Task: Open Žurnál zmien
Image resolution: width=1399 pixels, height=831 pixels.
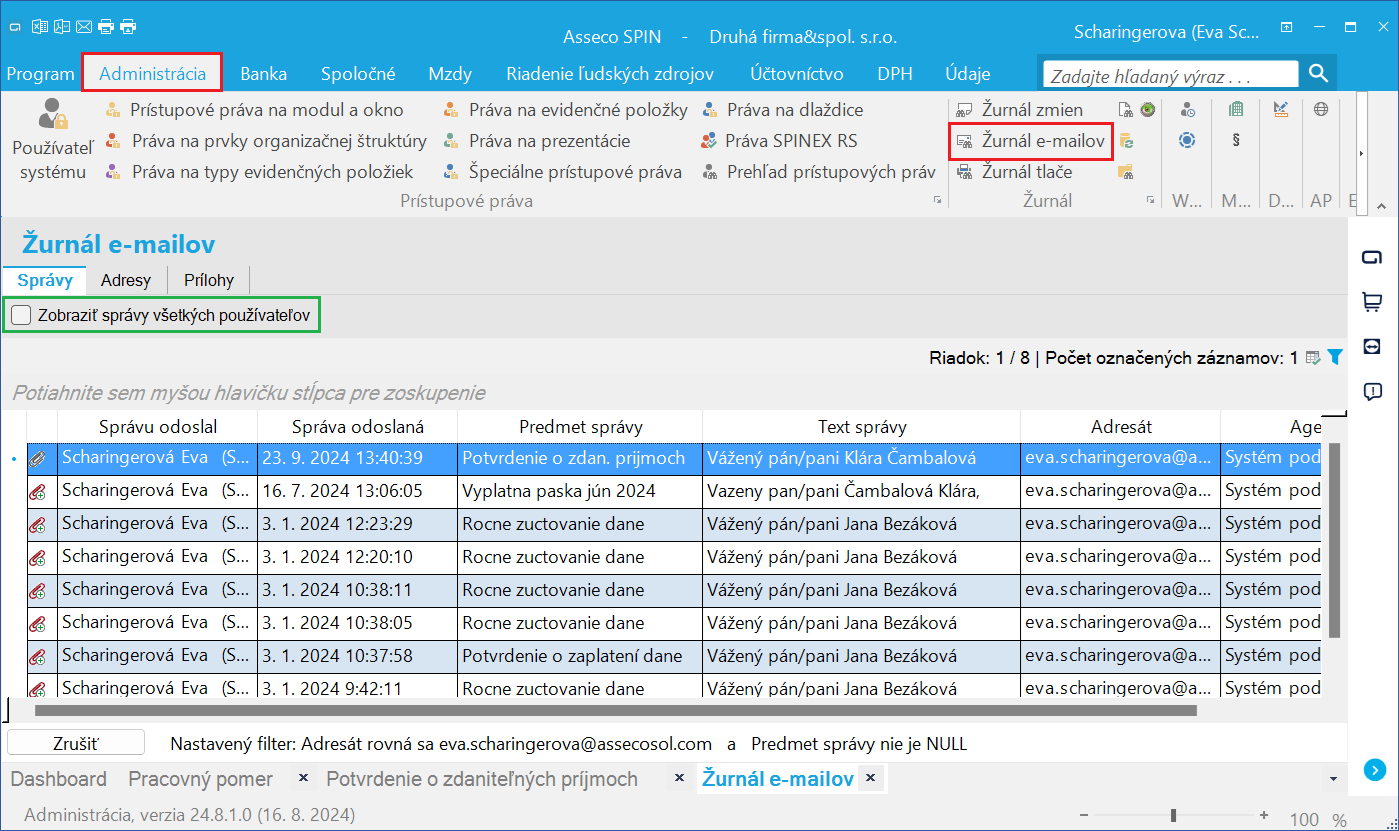Action: click(1020, 110)
